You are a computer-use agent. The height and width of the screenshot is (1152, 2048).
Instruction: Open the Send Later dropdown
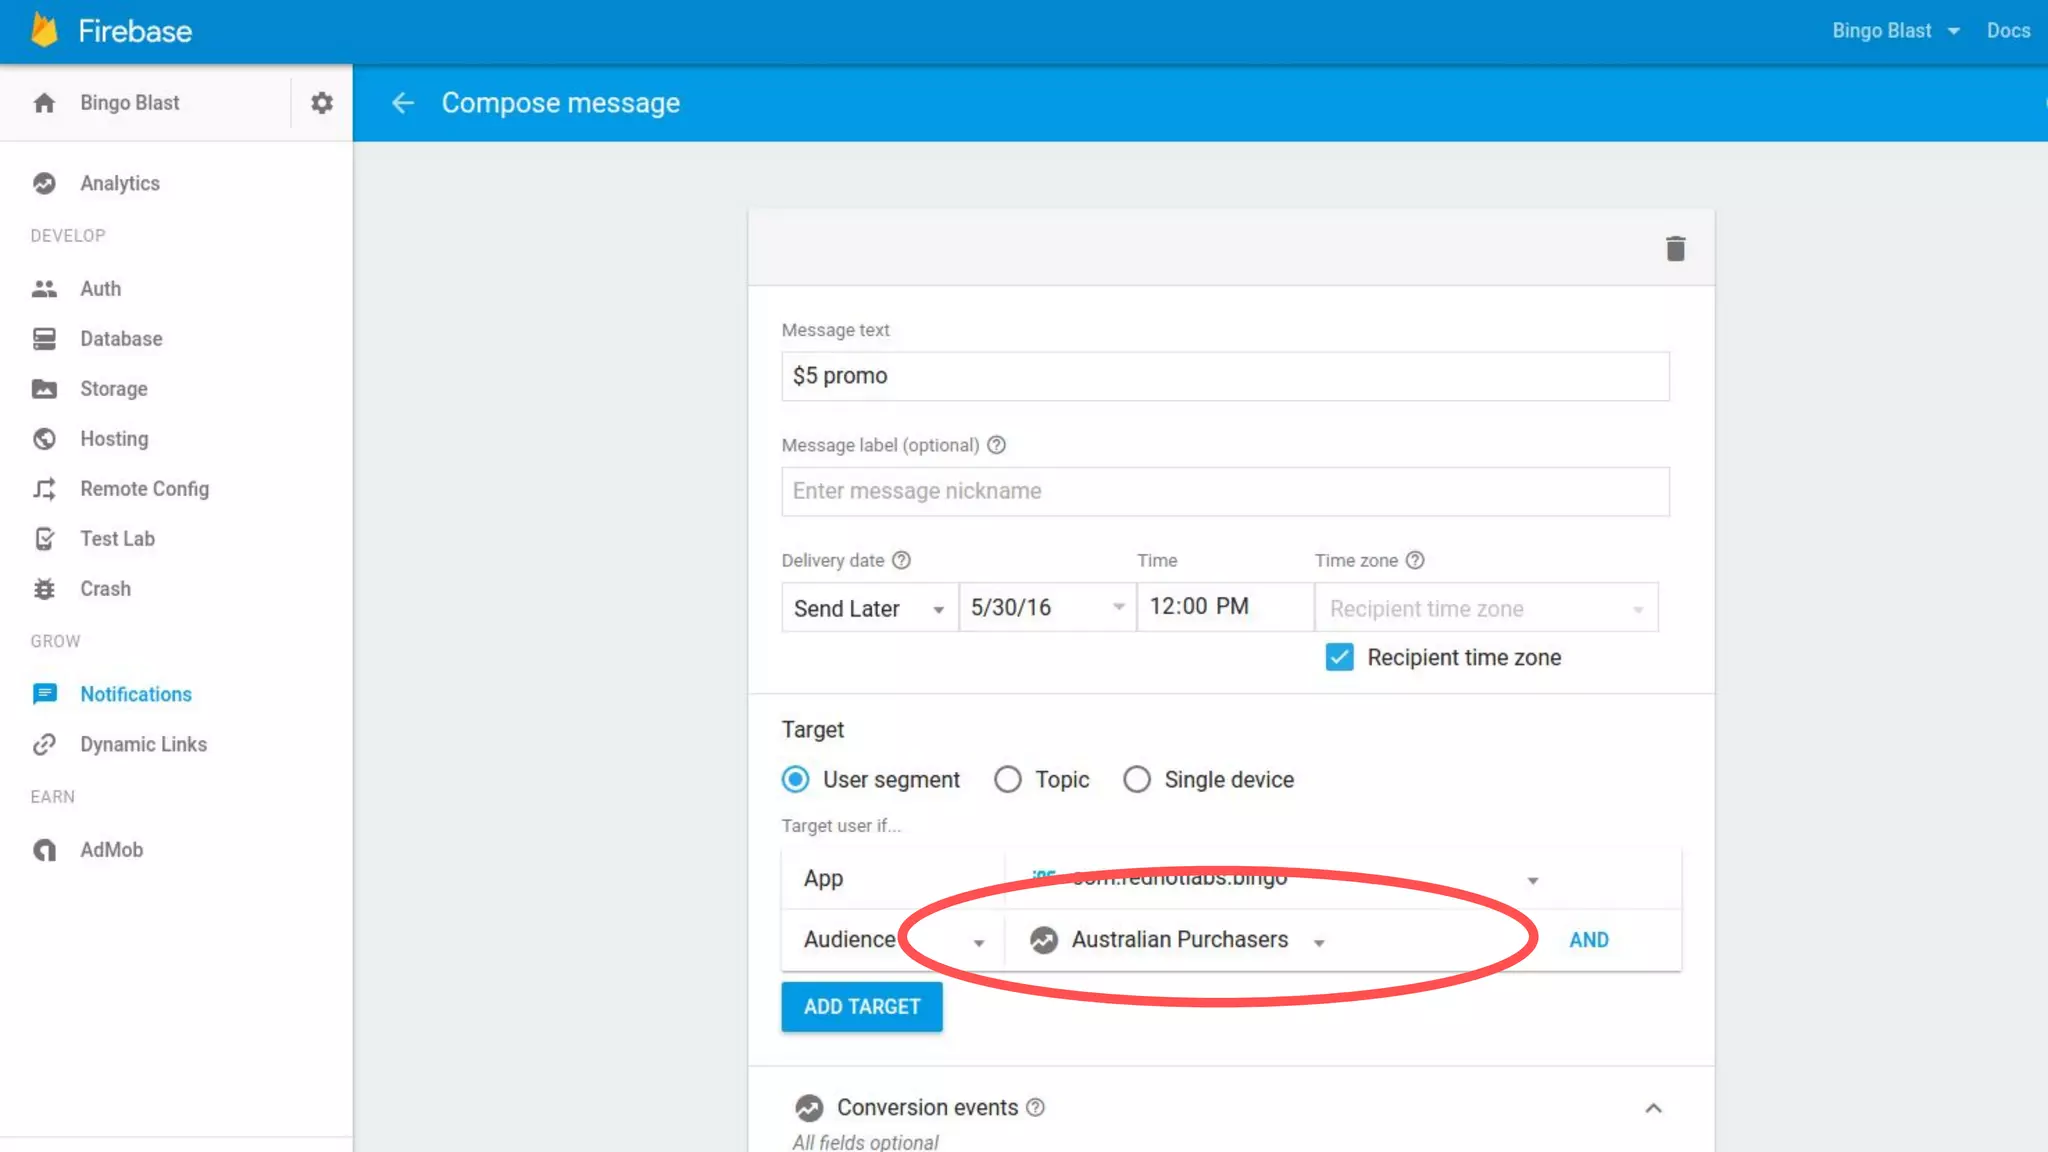[868, 608]
